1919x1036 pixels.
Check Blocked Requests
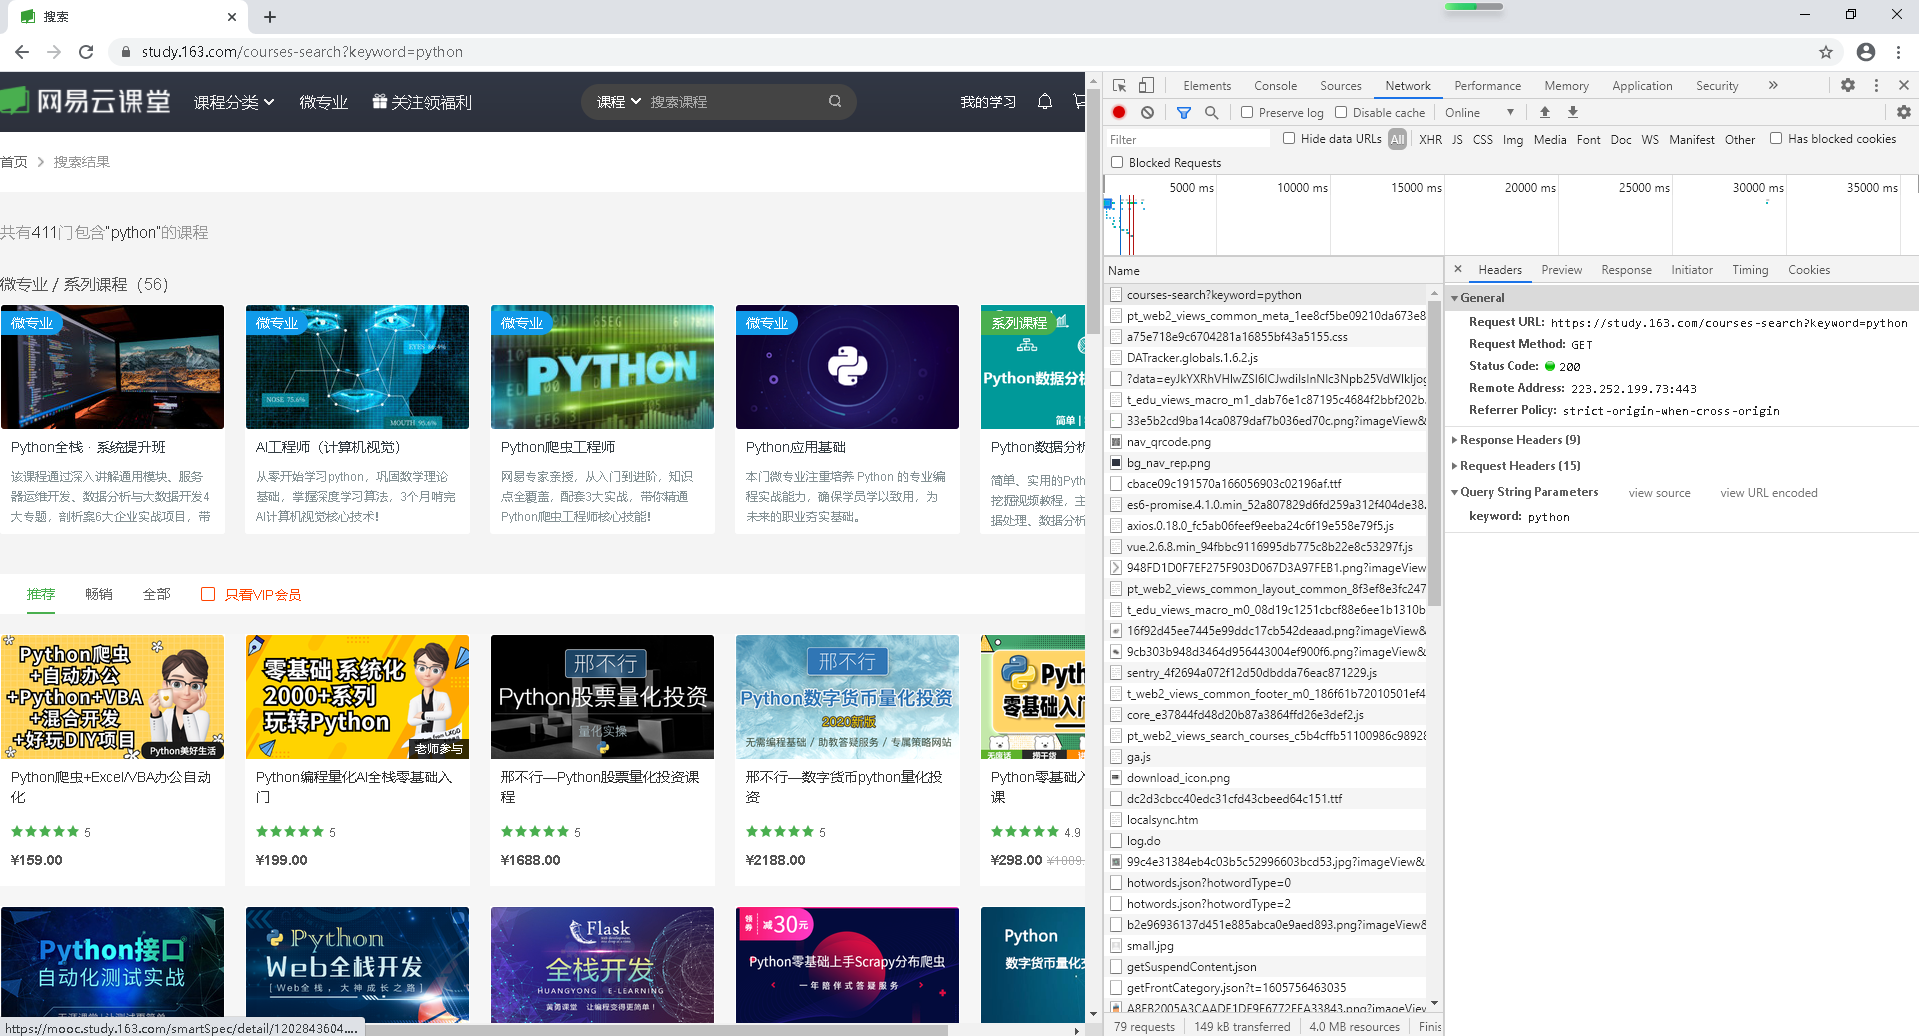pyautogui.click(x=1117, y=162)
